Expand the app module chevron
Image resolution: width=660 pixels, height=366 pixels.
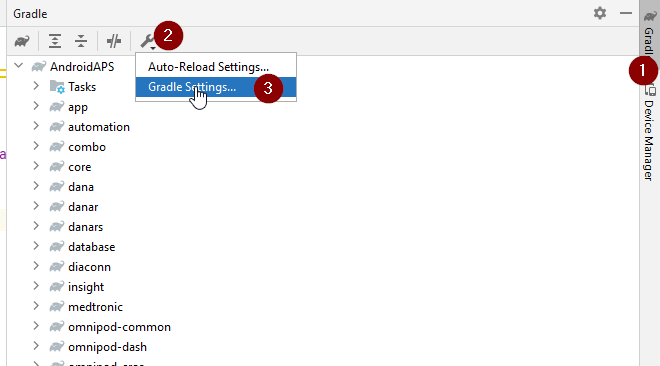pos(36,106)
